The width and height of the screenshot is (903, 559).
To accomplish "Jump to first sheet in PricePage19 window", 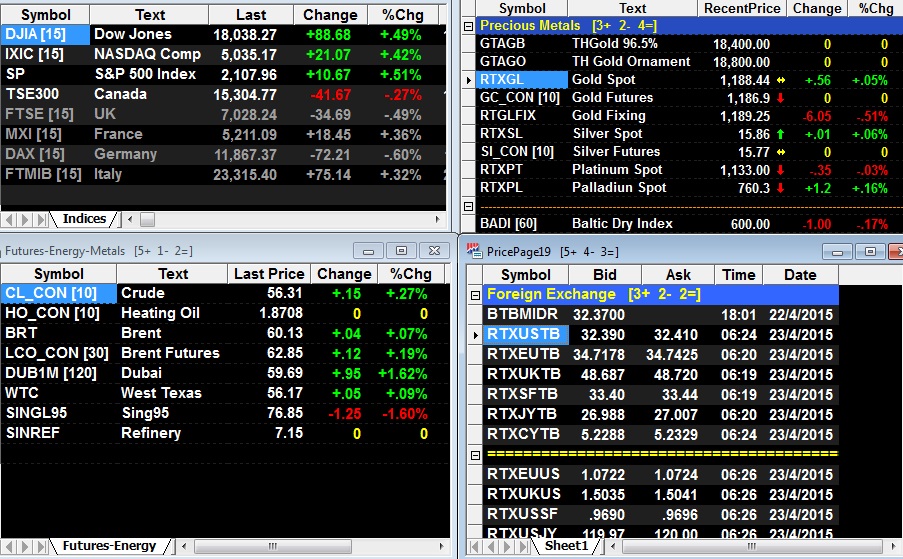I will pos(475,546).
